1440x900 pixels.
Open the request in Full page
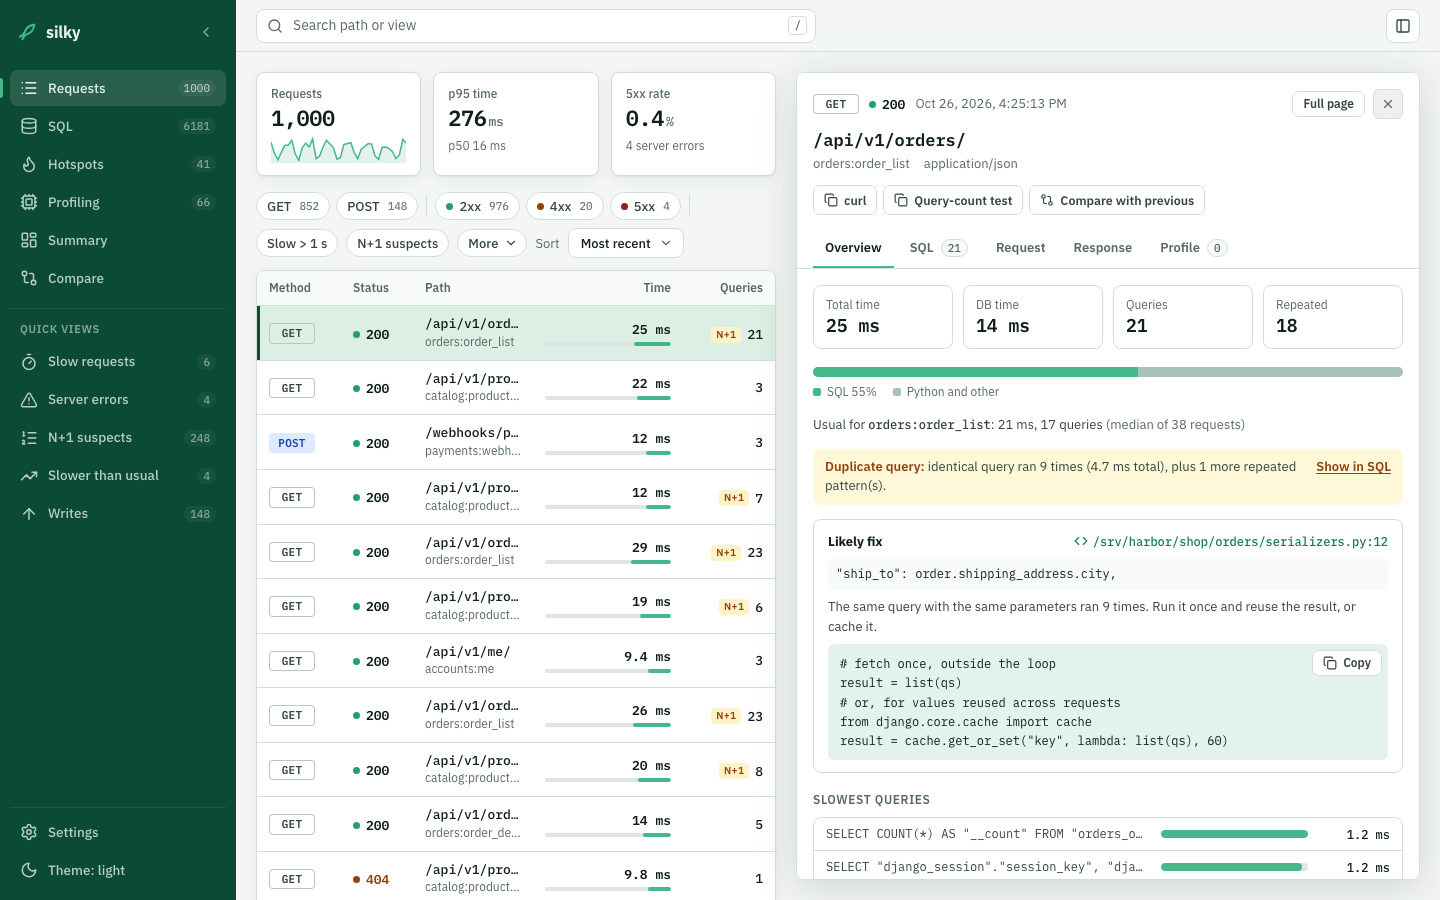(x=1328, y=104)
